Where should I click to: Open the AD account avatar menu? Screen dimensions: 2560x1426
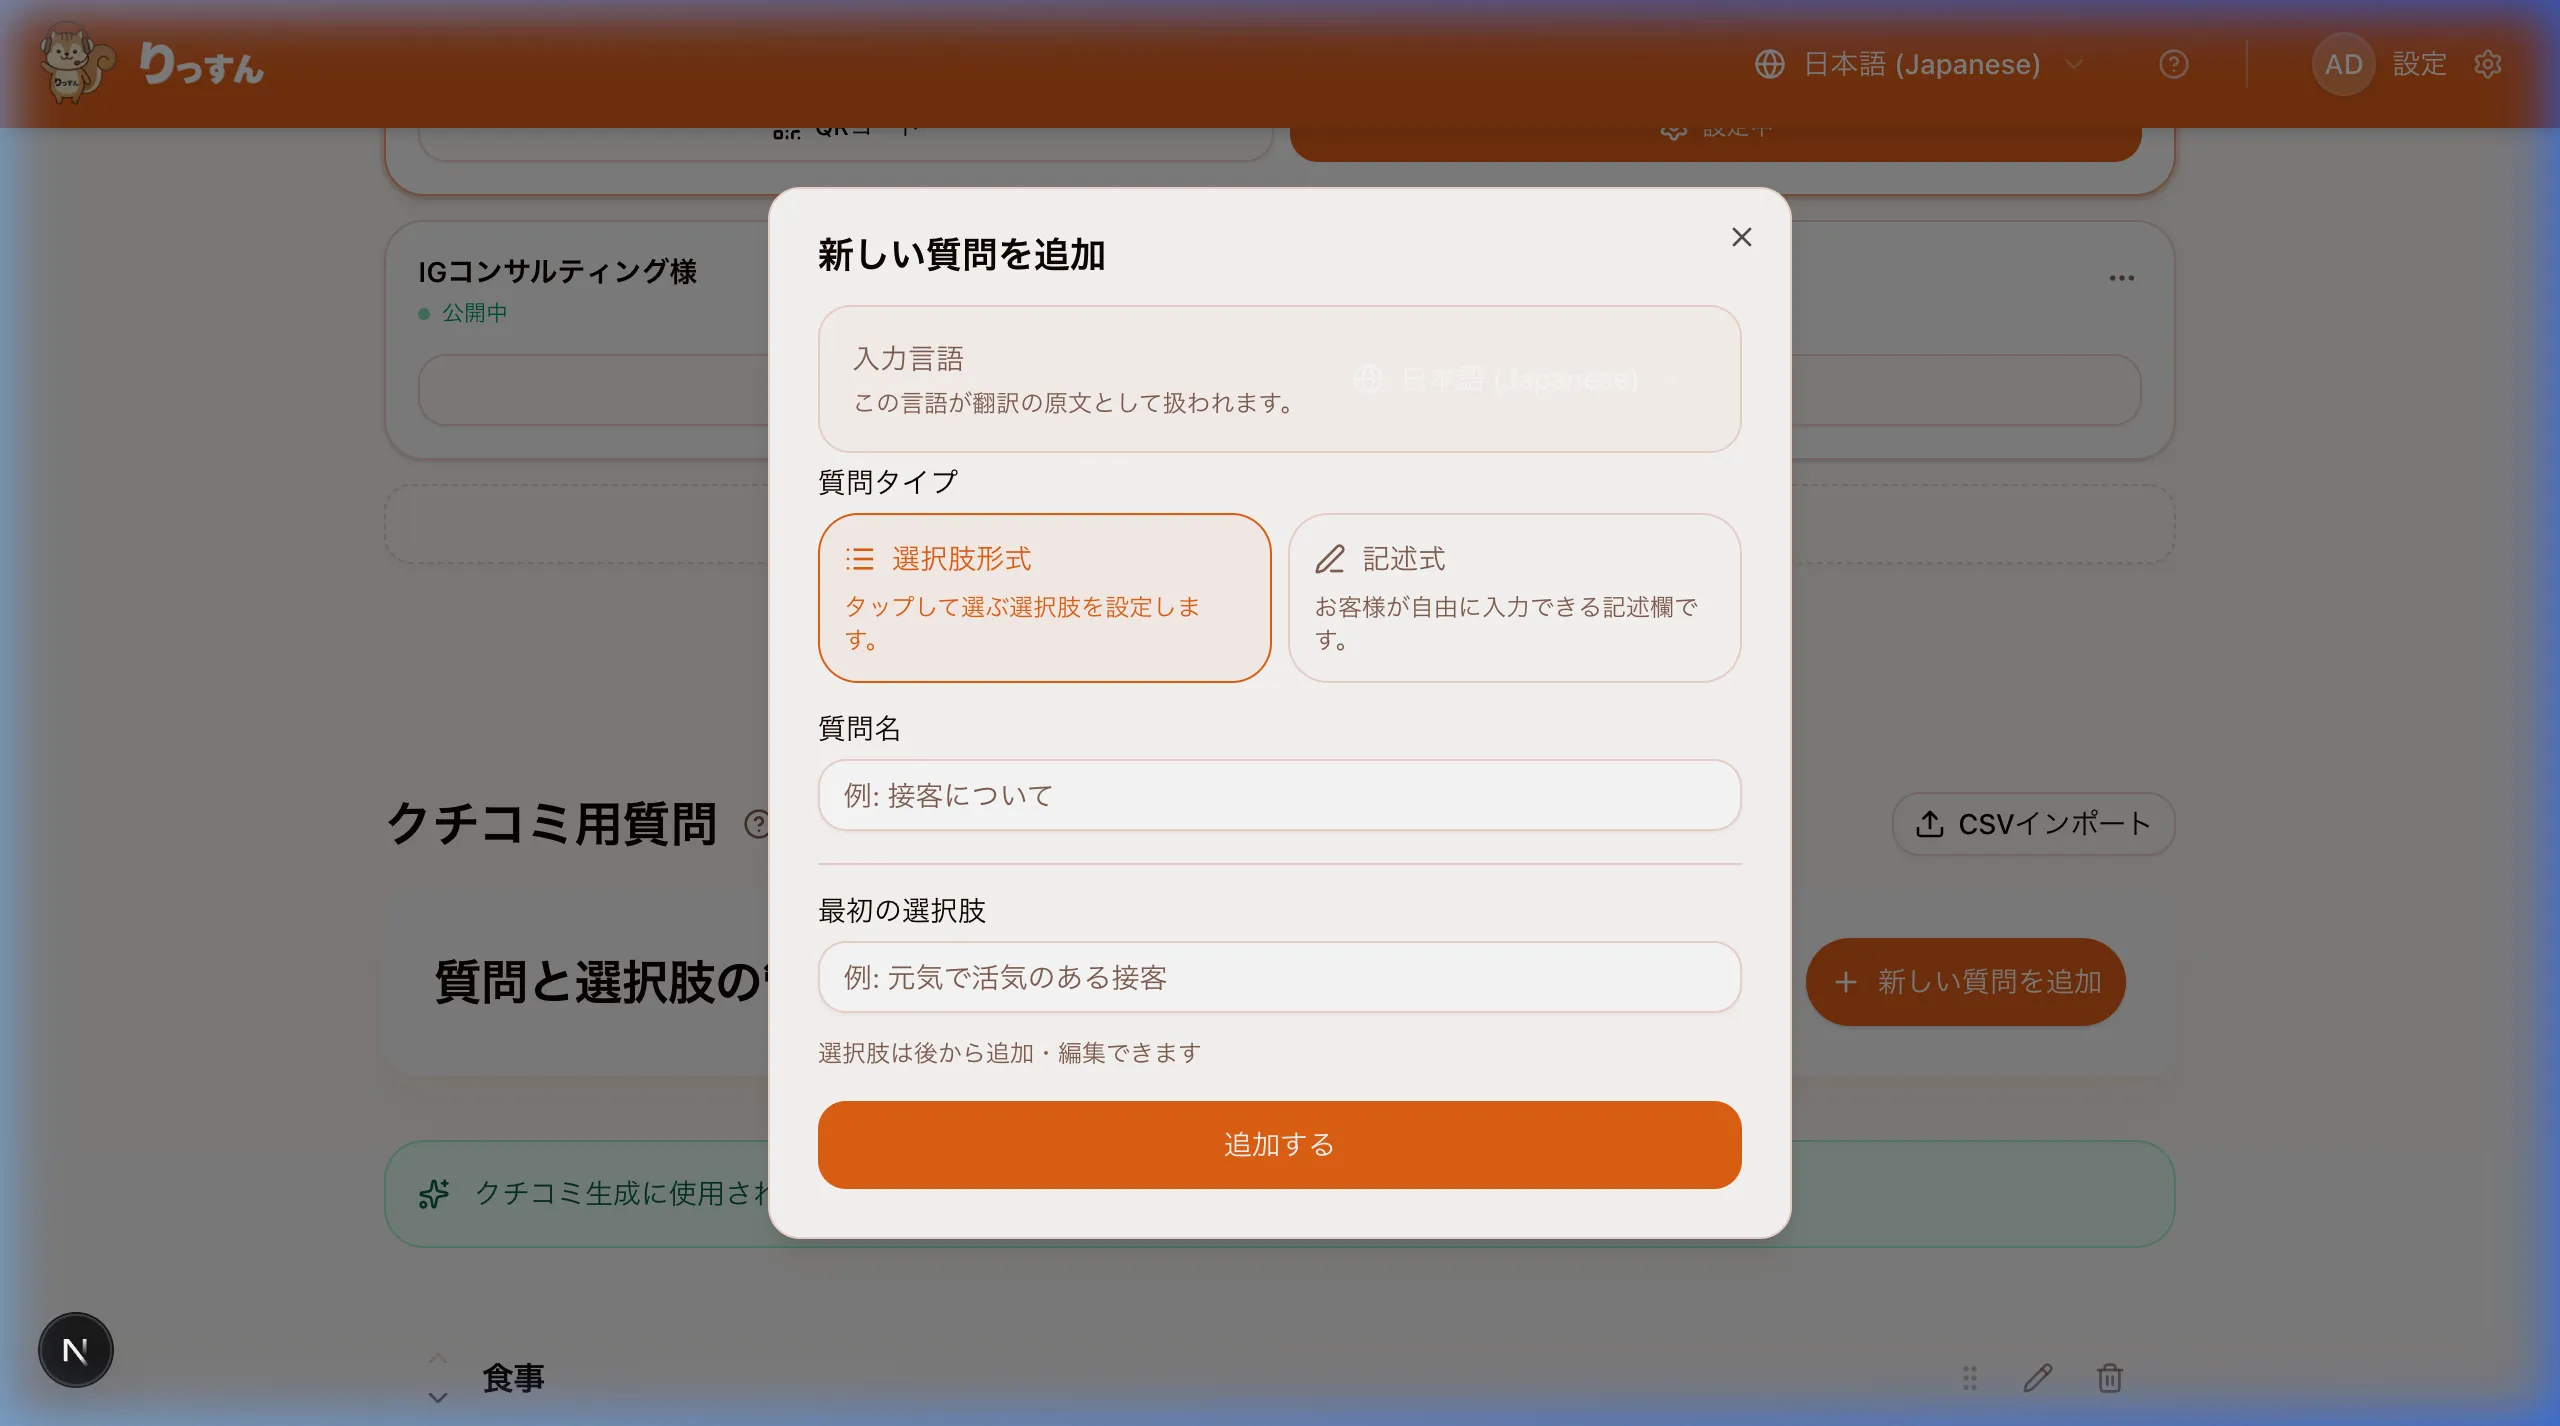[x=2344, y=64]
